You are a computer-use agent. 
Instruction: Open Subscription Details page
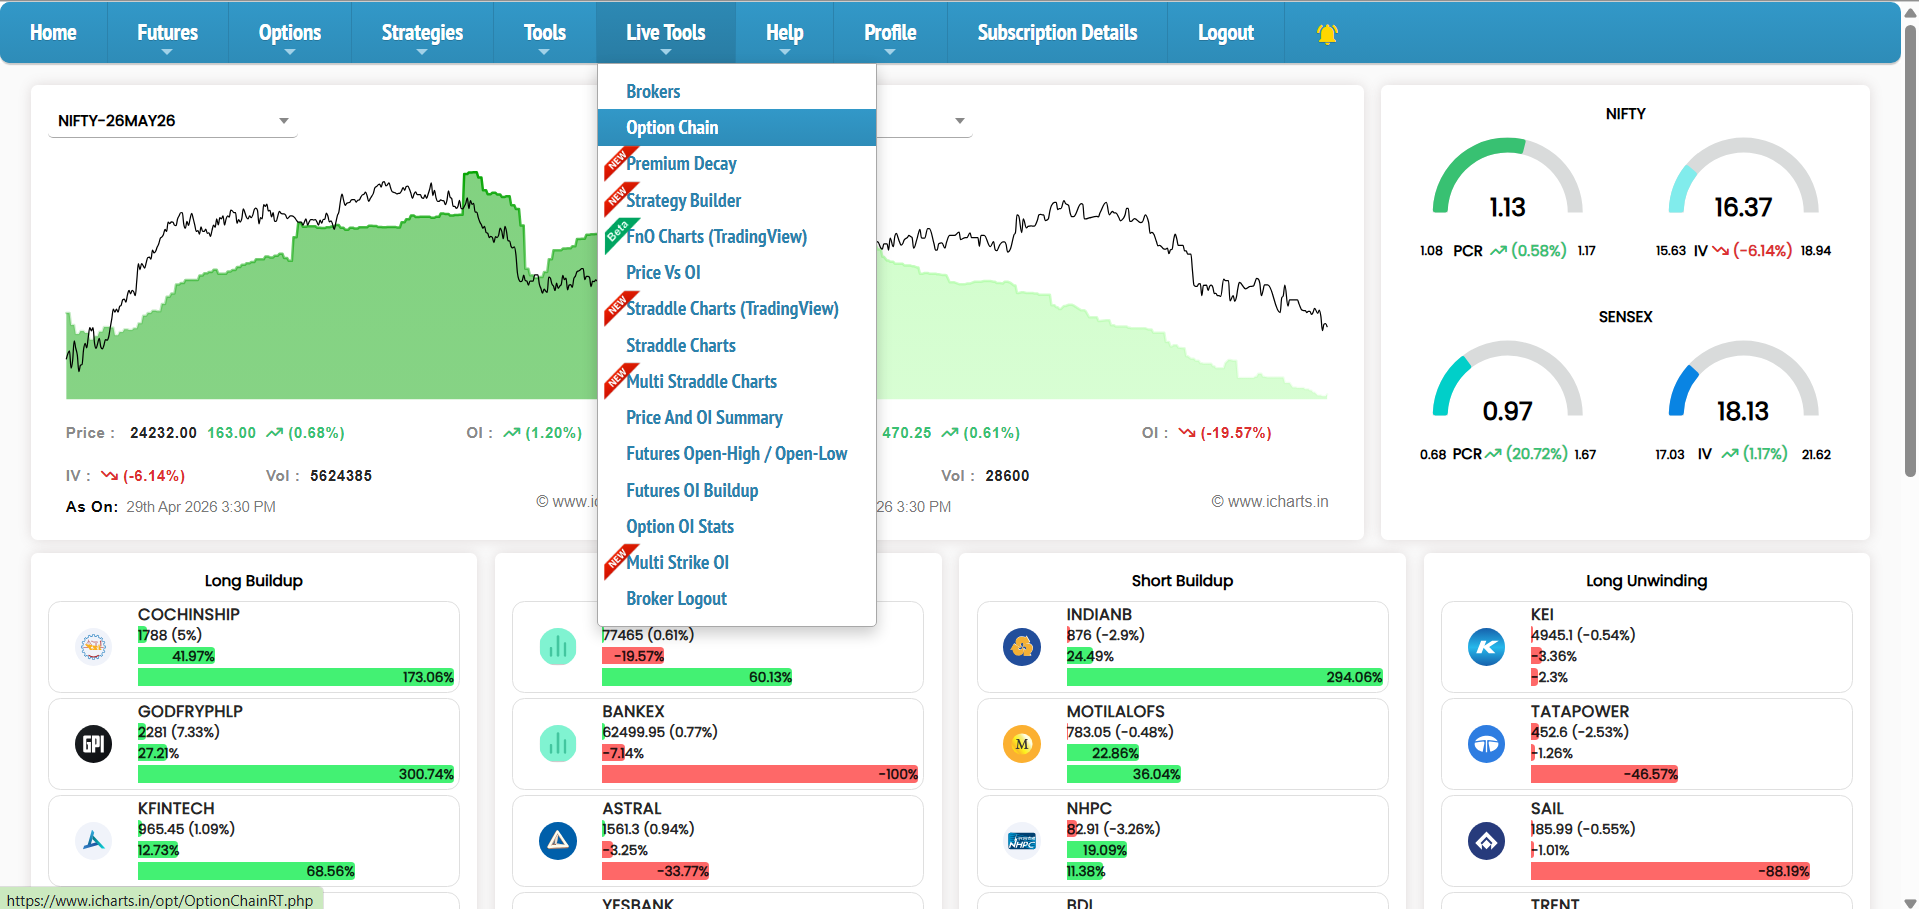[x=1057, y=33]
